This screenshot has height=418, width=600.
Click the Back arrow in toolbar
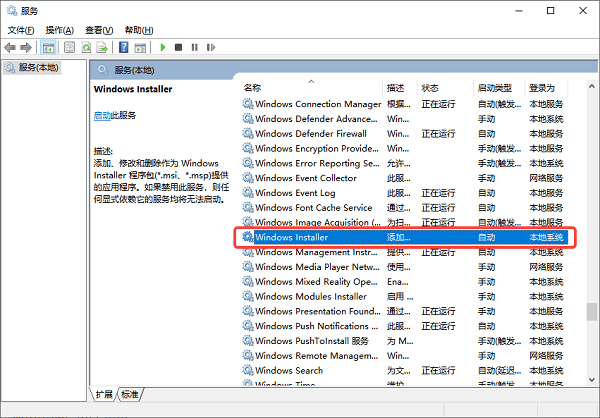coord(11,47)
